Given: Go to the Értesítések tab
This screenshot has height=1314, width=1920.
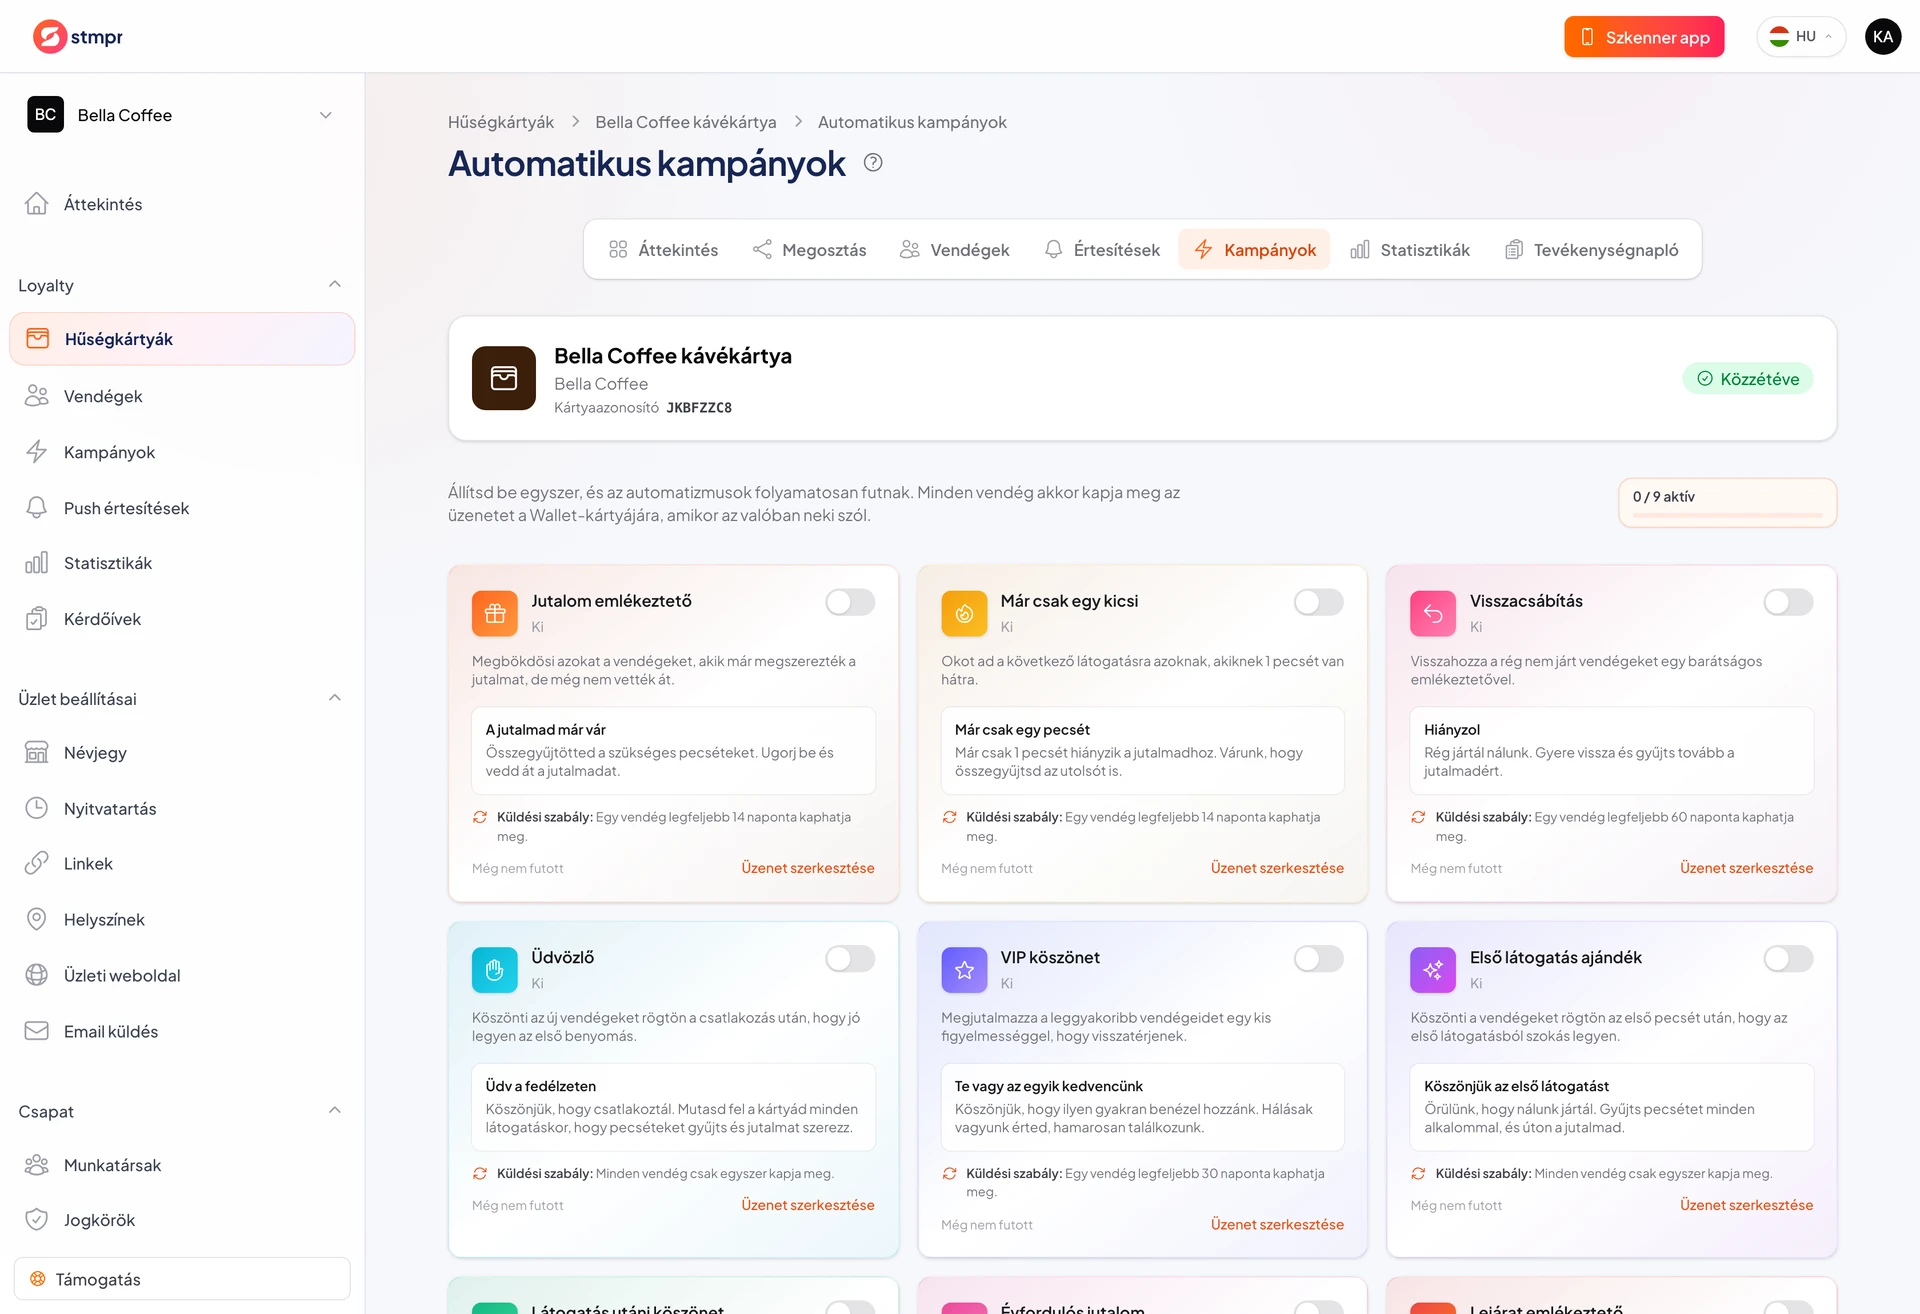Looking at the screenshot, I should (1102, 249).
